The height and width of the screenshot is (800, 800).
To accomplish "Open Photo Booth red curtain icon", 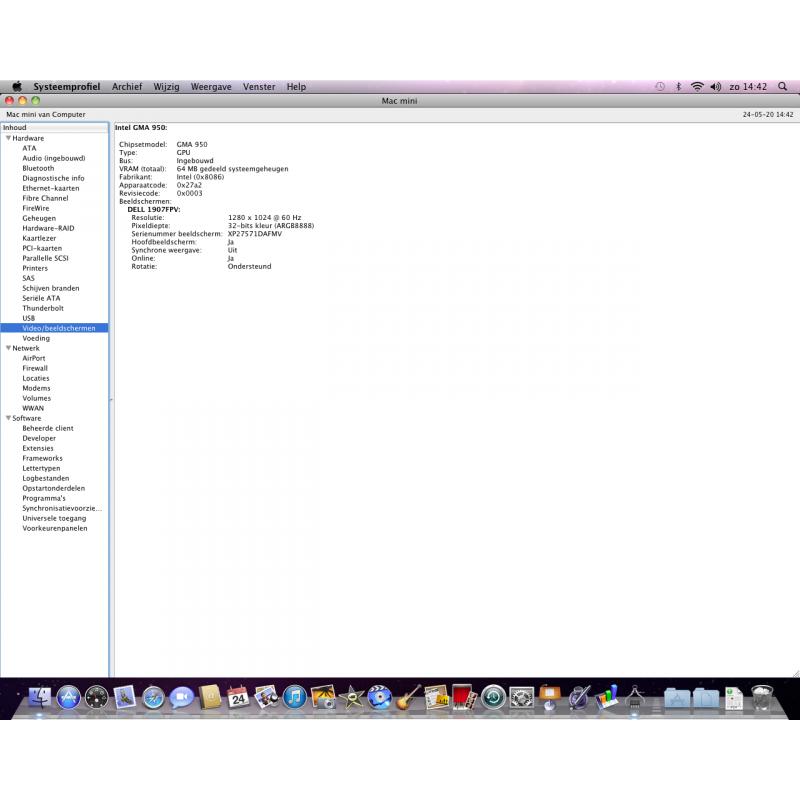I will [x=464, y=697].
